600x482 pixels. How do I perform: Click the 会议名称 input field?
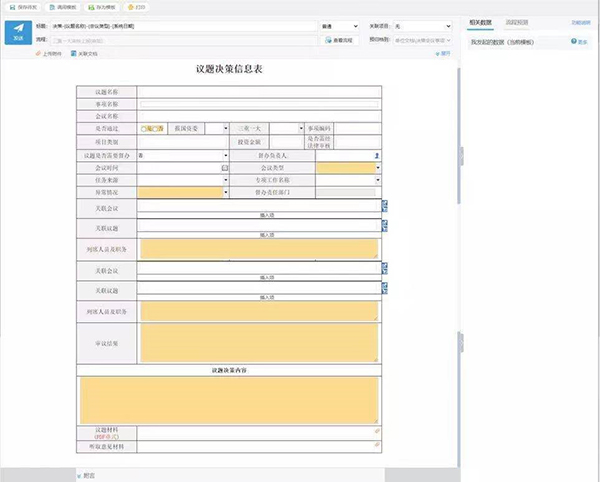pos(259,116)
